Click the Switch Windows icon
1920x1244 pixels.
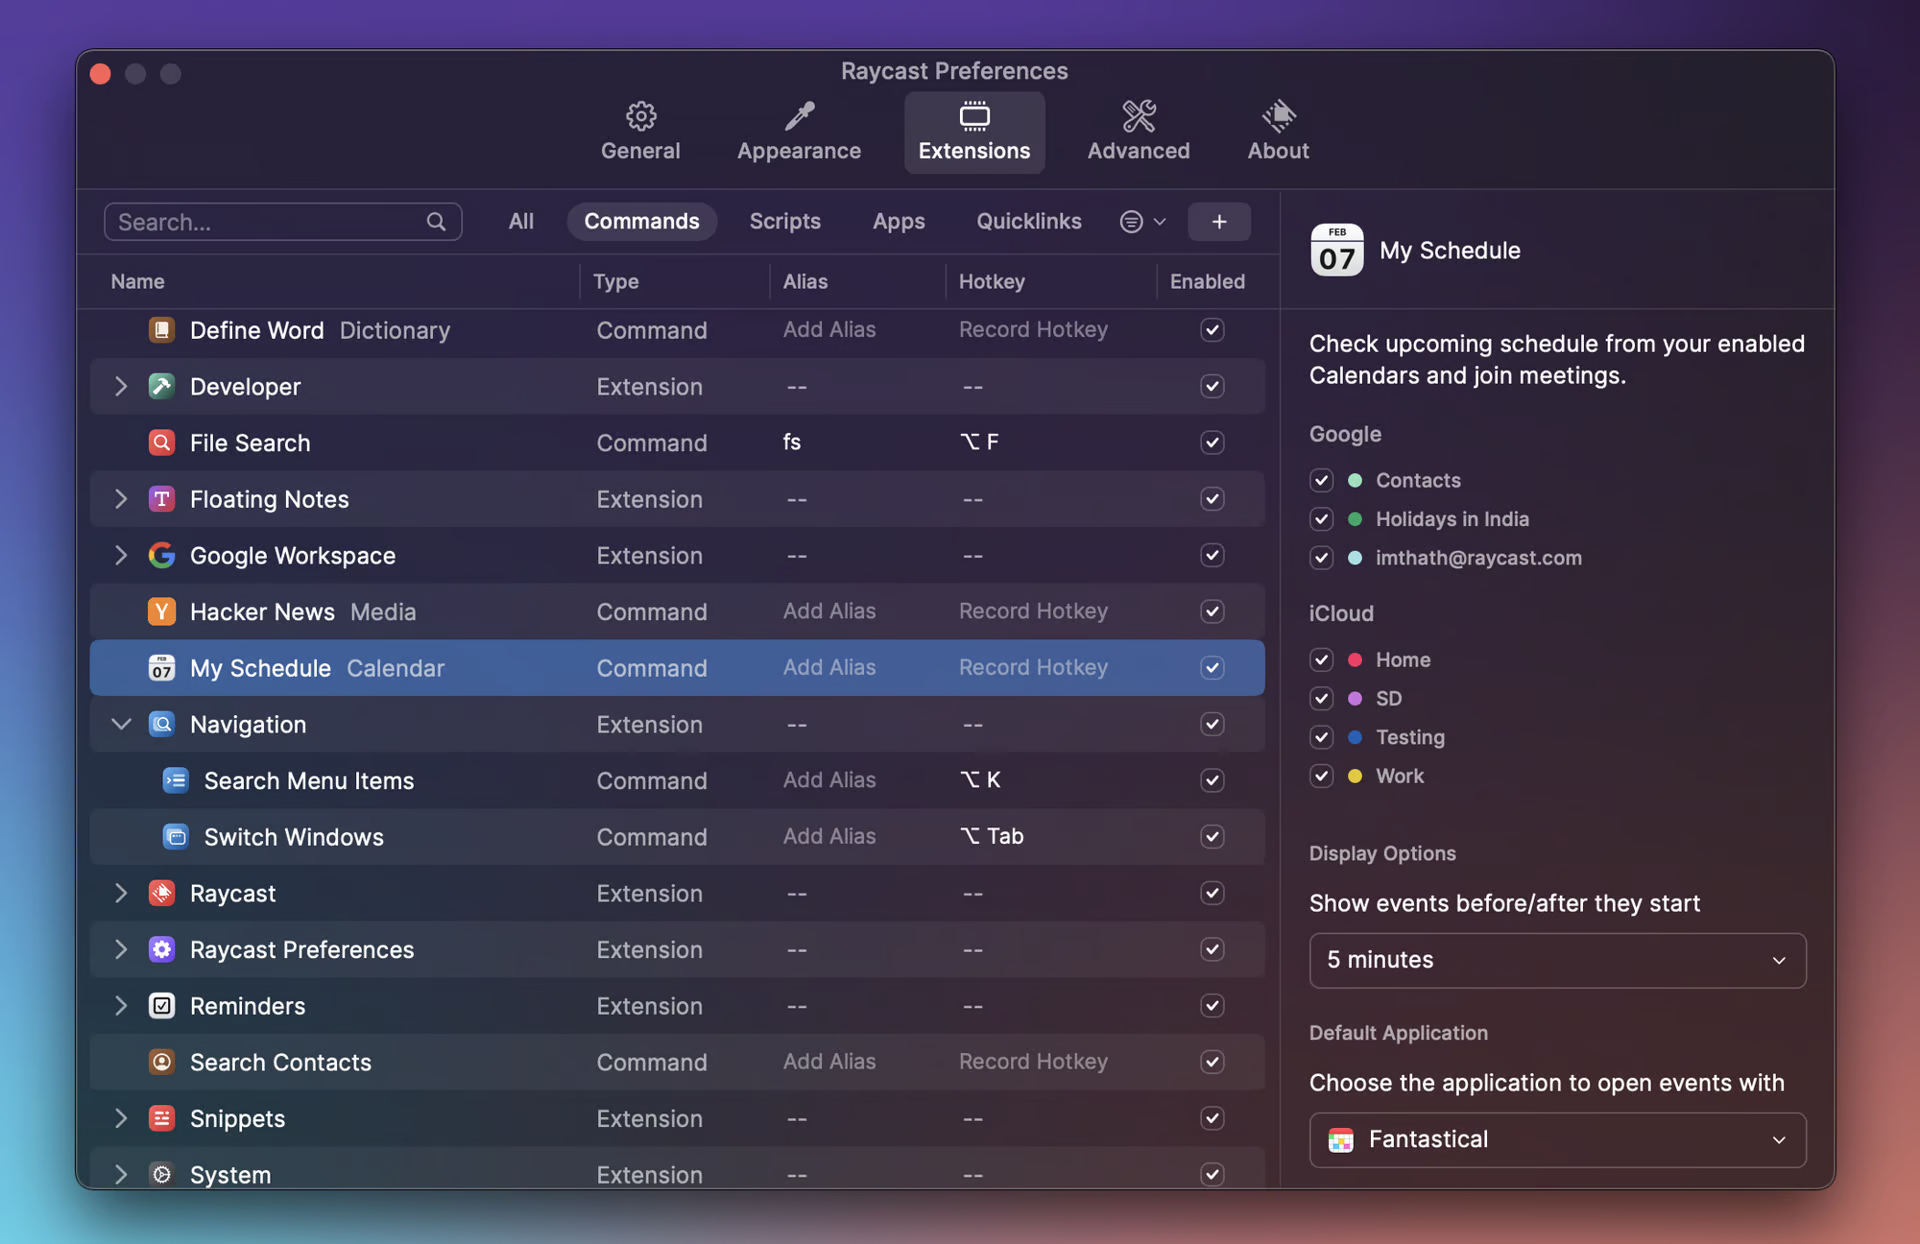point(175,837)
